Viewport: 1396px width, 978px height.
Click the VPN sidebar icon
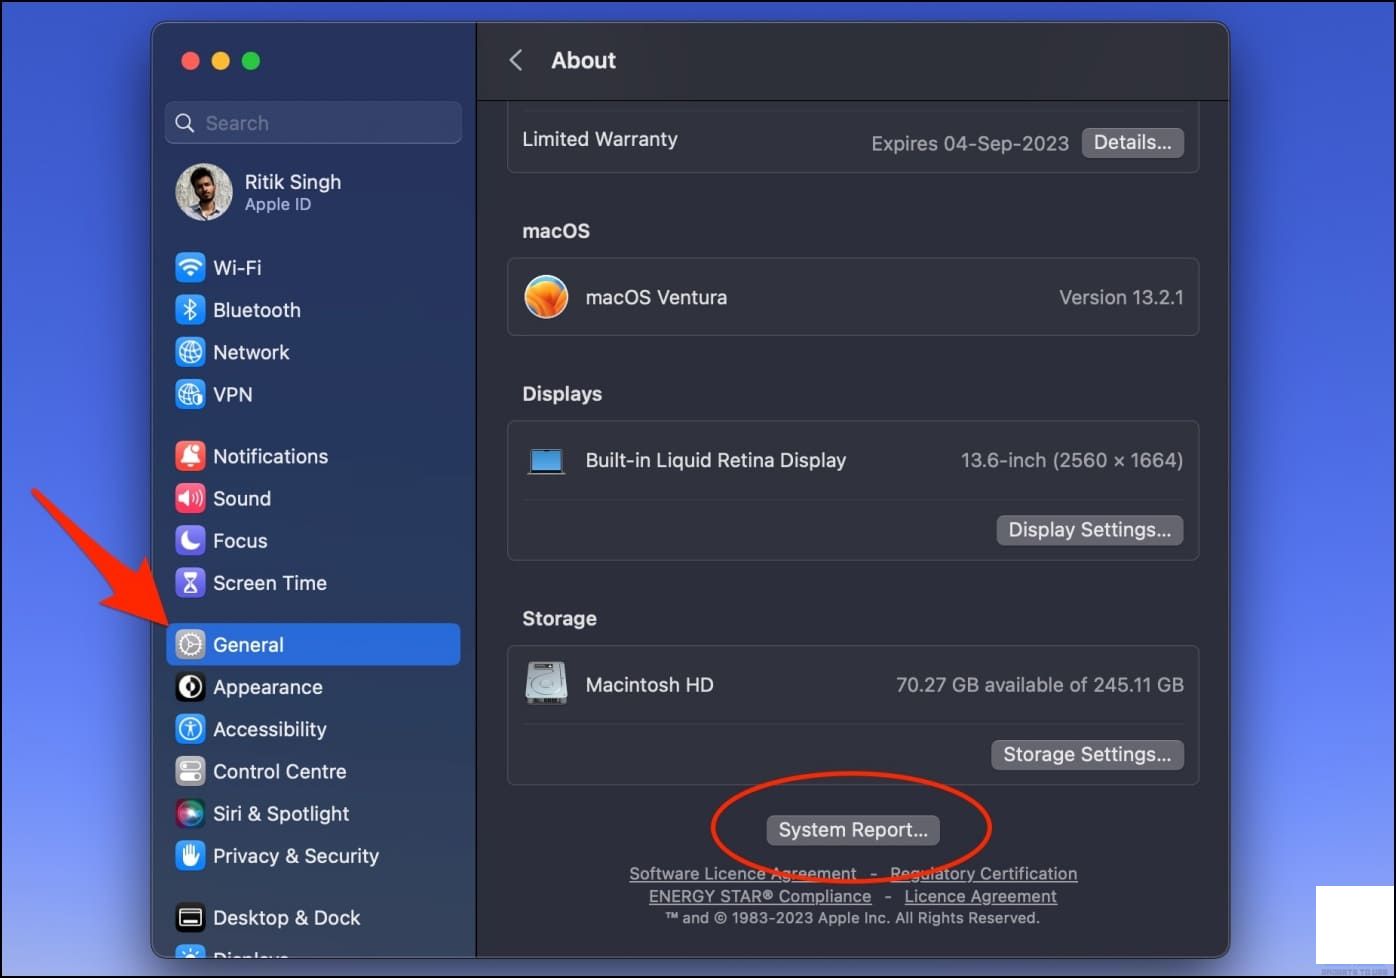tap(190, 394)
